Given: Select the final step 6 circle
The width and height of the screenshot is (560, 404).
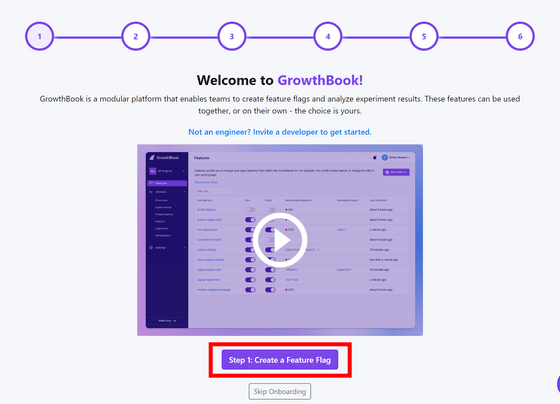Looking at the screenshot, I should pyautogui.click(x=520, y=36).
